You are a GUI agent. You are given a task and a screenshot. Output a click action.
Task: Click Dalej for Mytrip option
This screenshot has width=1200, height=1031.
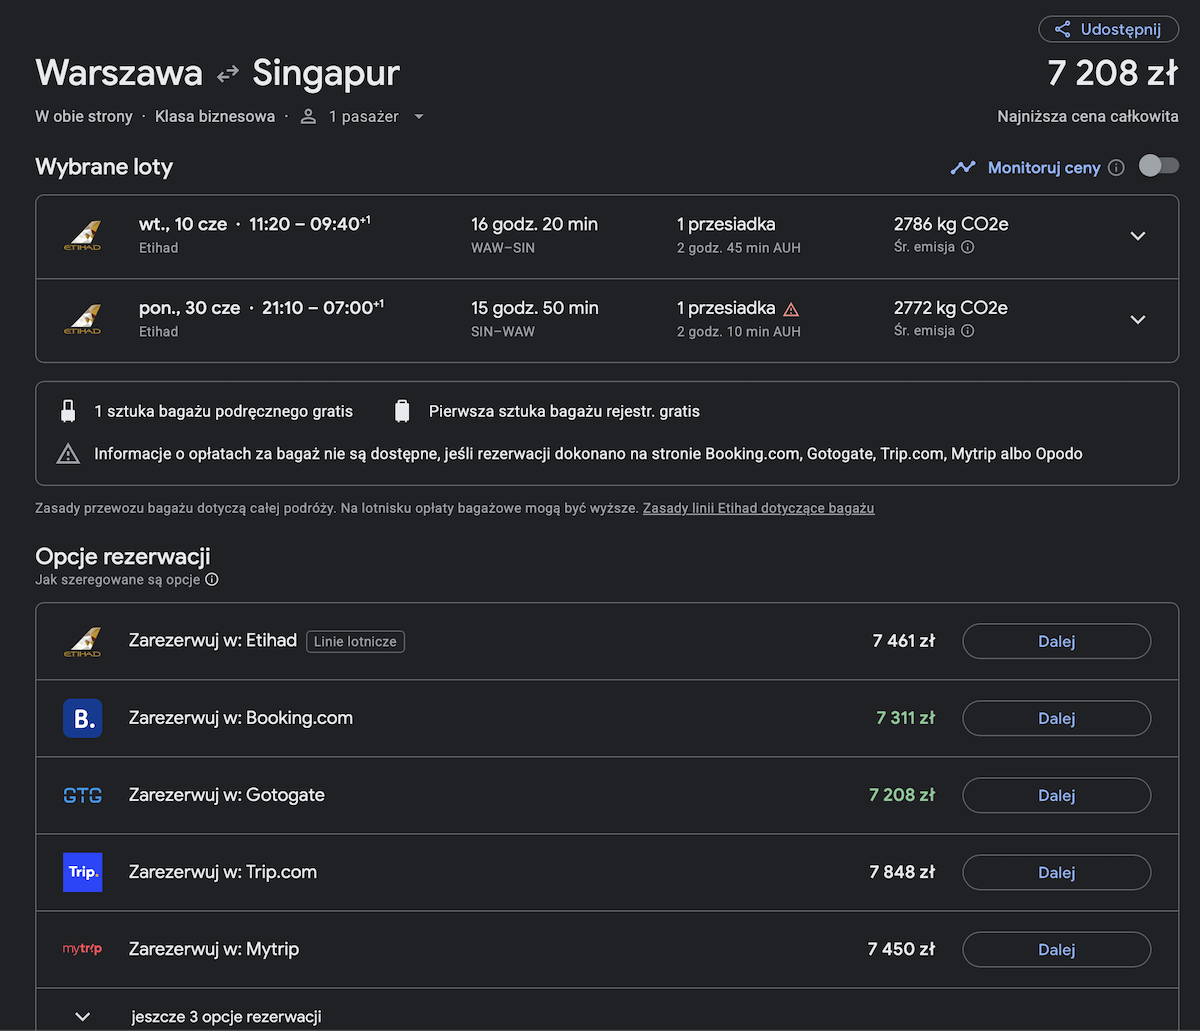click(x=1056, y=949)
